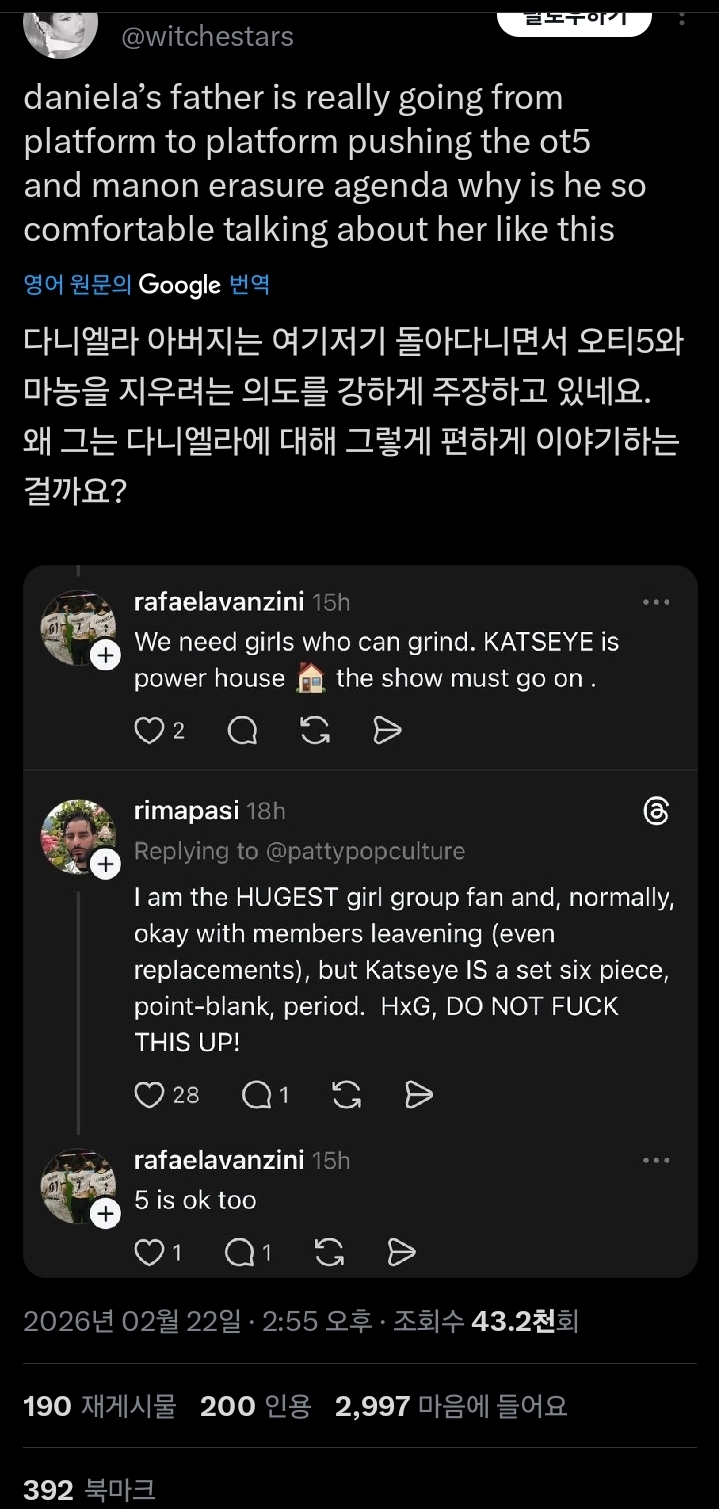
Task: Click the Threads logo on rimapasi's post
Action: pos(656,811)
